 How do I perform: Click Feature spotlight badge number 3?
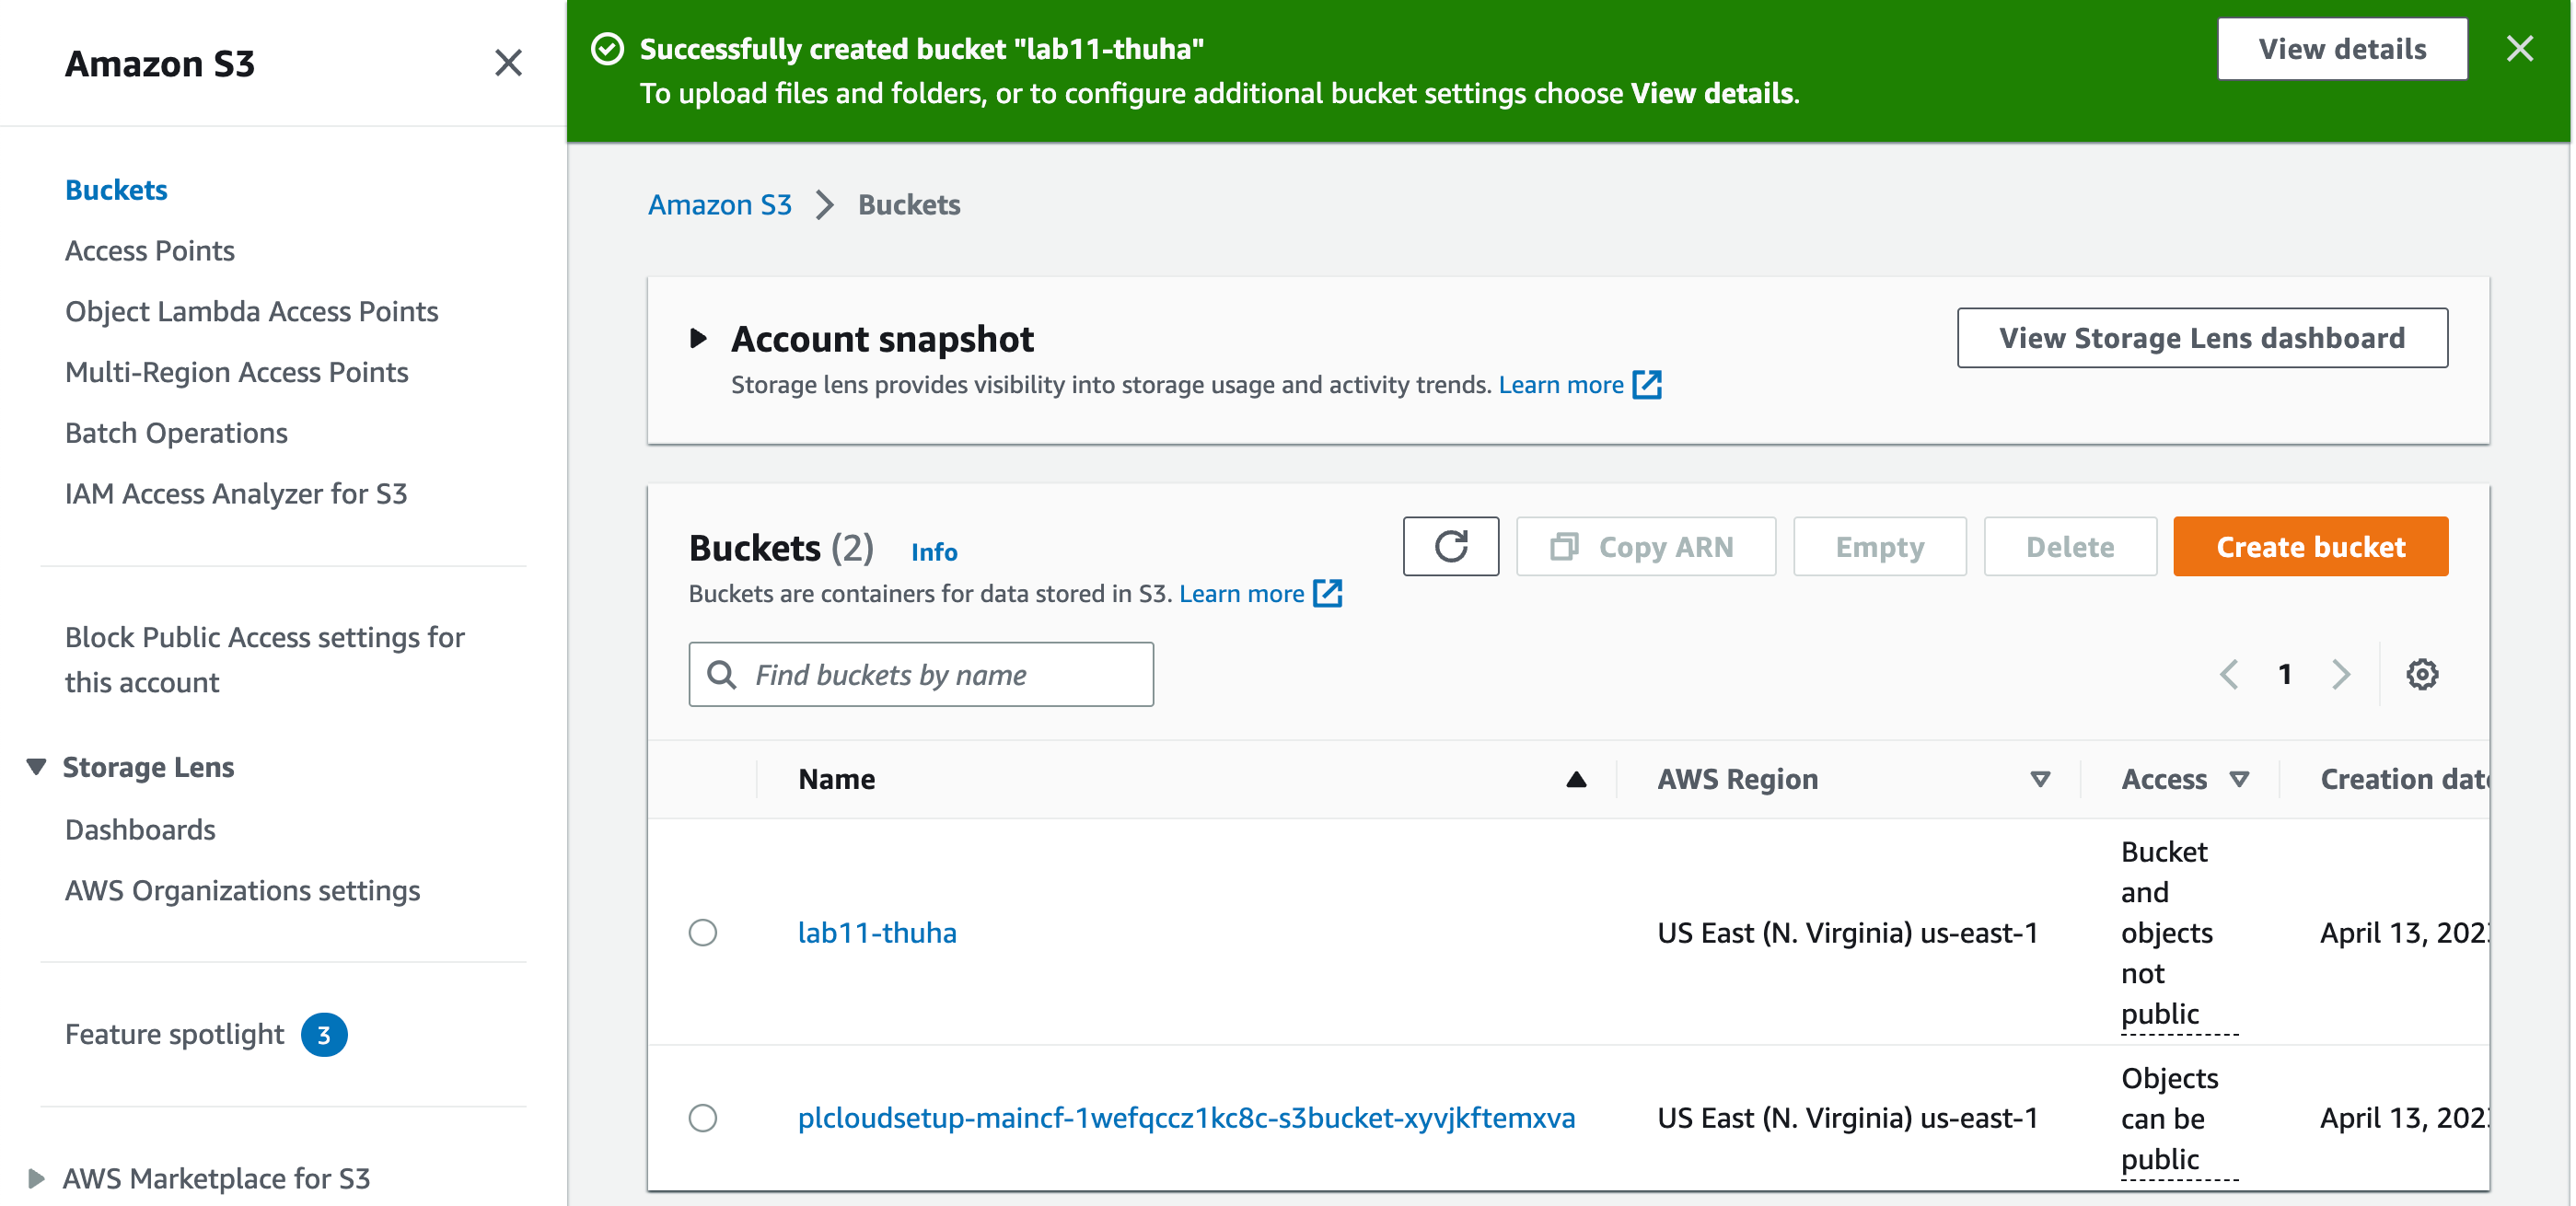tap(324, 1034)
